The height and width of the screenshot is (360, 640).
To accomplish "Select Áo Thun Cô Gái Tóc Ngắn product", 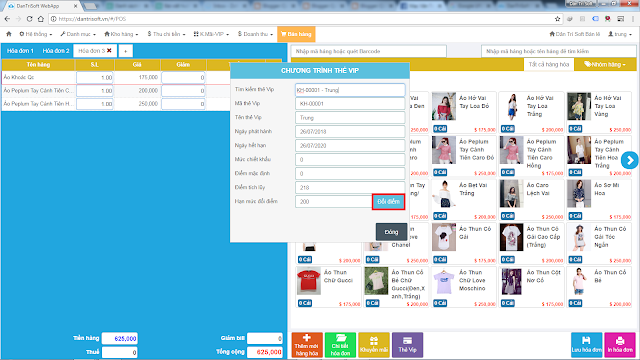I will tap(599, 244).
